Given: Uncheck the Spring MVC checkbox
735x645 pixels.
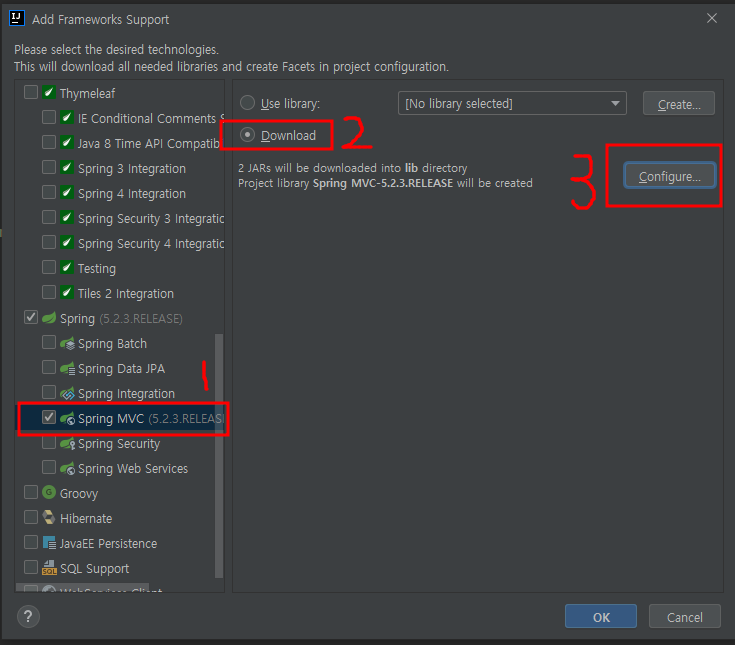Looking at the screenshot, I should click(x=49, y=417).
